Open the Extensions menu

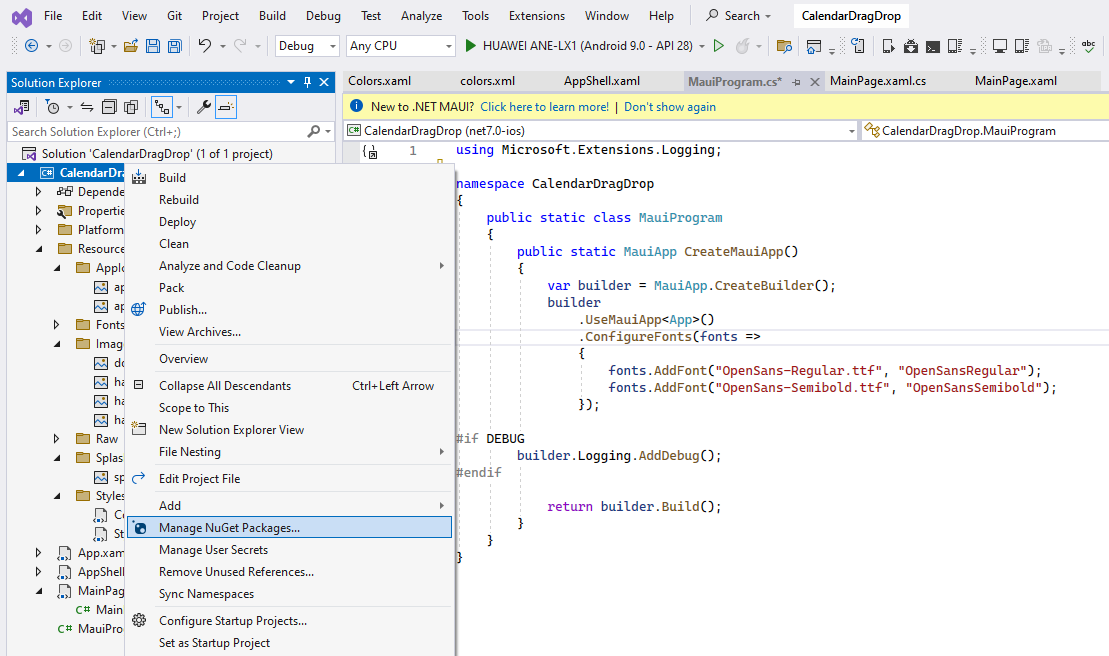[x=537, y=16]
